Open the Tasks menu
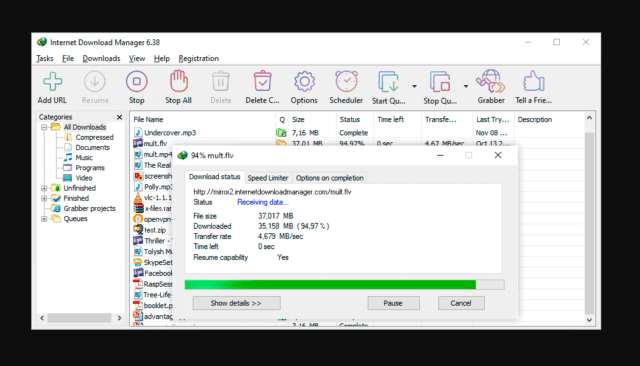Image resolution: width=640 pixels, height=366 pixels. (x=44, y=58)
